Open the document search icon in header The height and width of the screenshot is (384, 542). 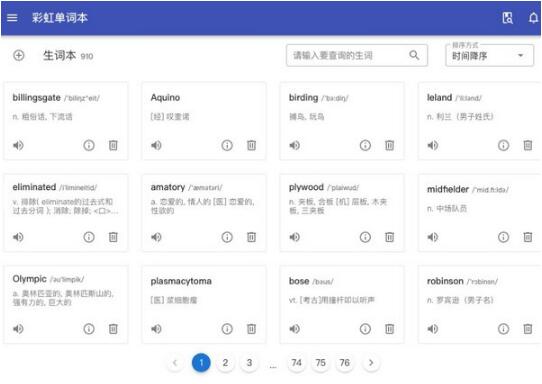click(507, 18)
